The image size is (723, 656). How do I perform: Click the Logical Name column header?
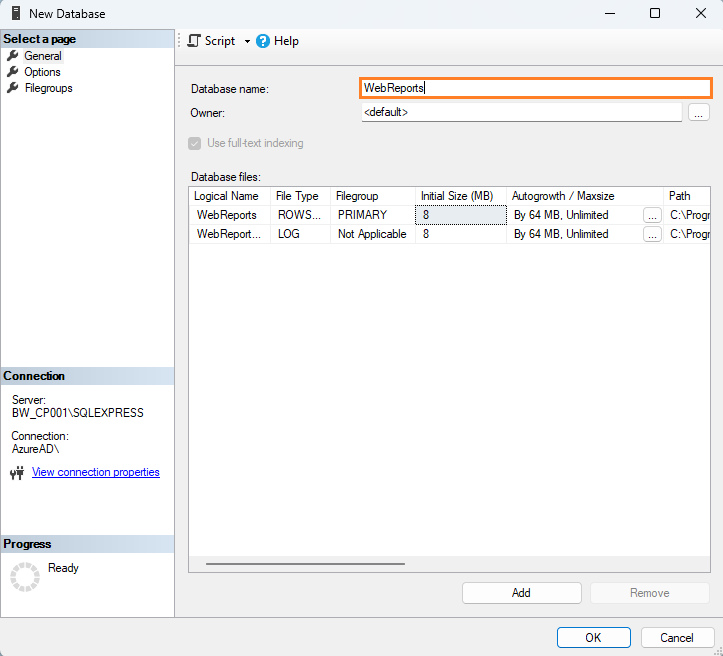229,196
